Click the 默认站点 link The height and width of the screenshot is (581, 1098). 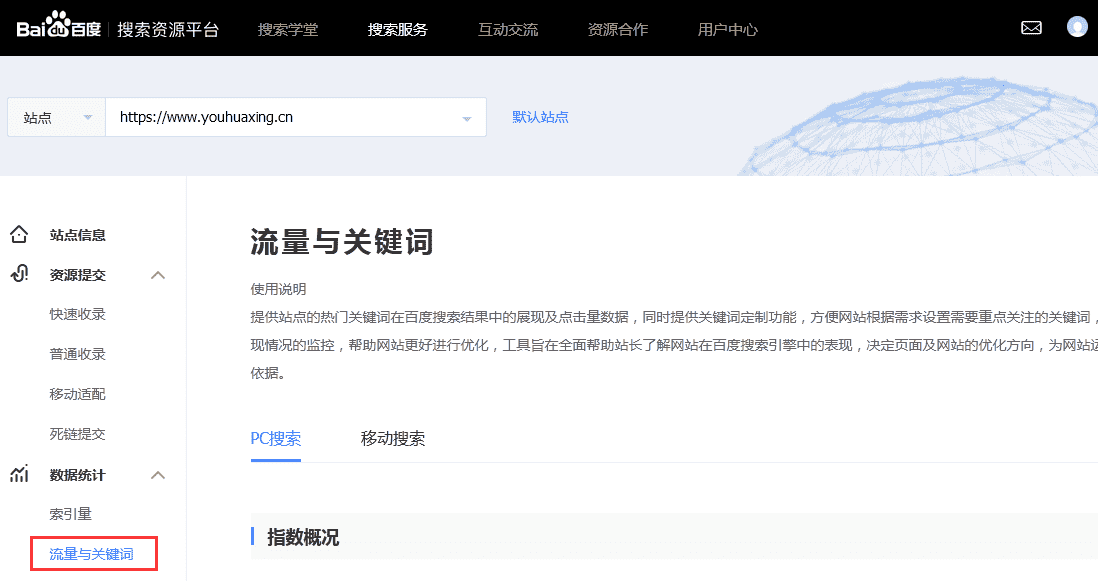click(x=540, y=116)
